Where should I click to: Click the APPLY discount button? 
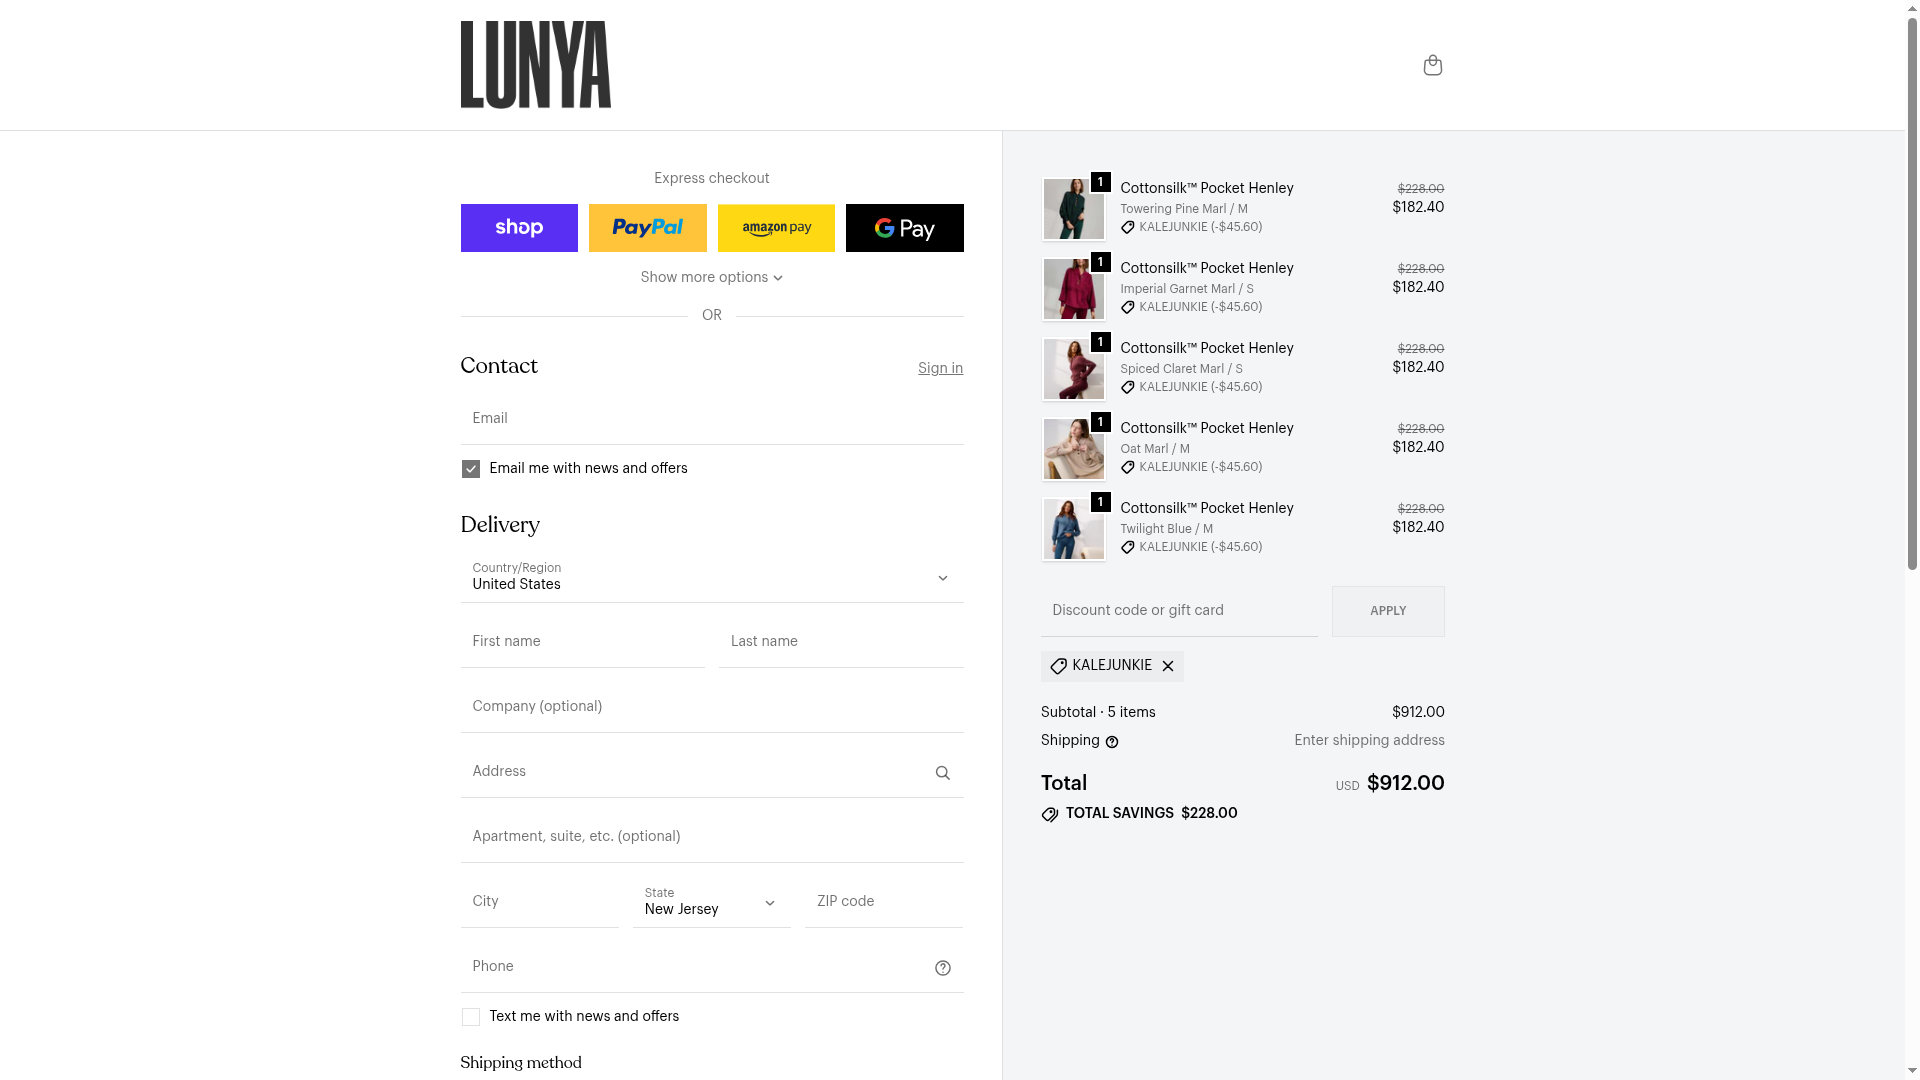click(x=1388, y=611)
